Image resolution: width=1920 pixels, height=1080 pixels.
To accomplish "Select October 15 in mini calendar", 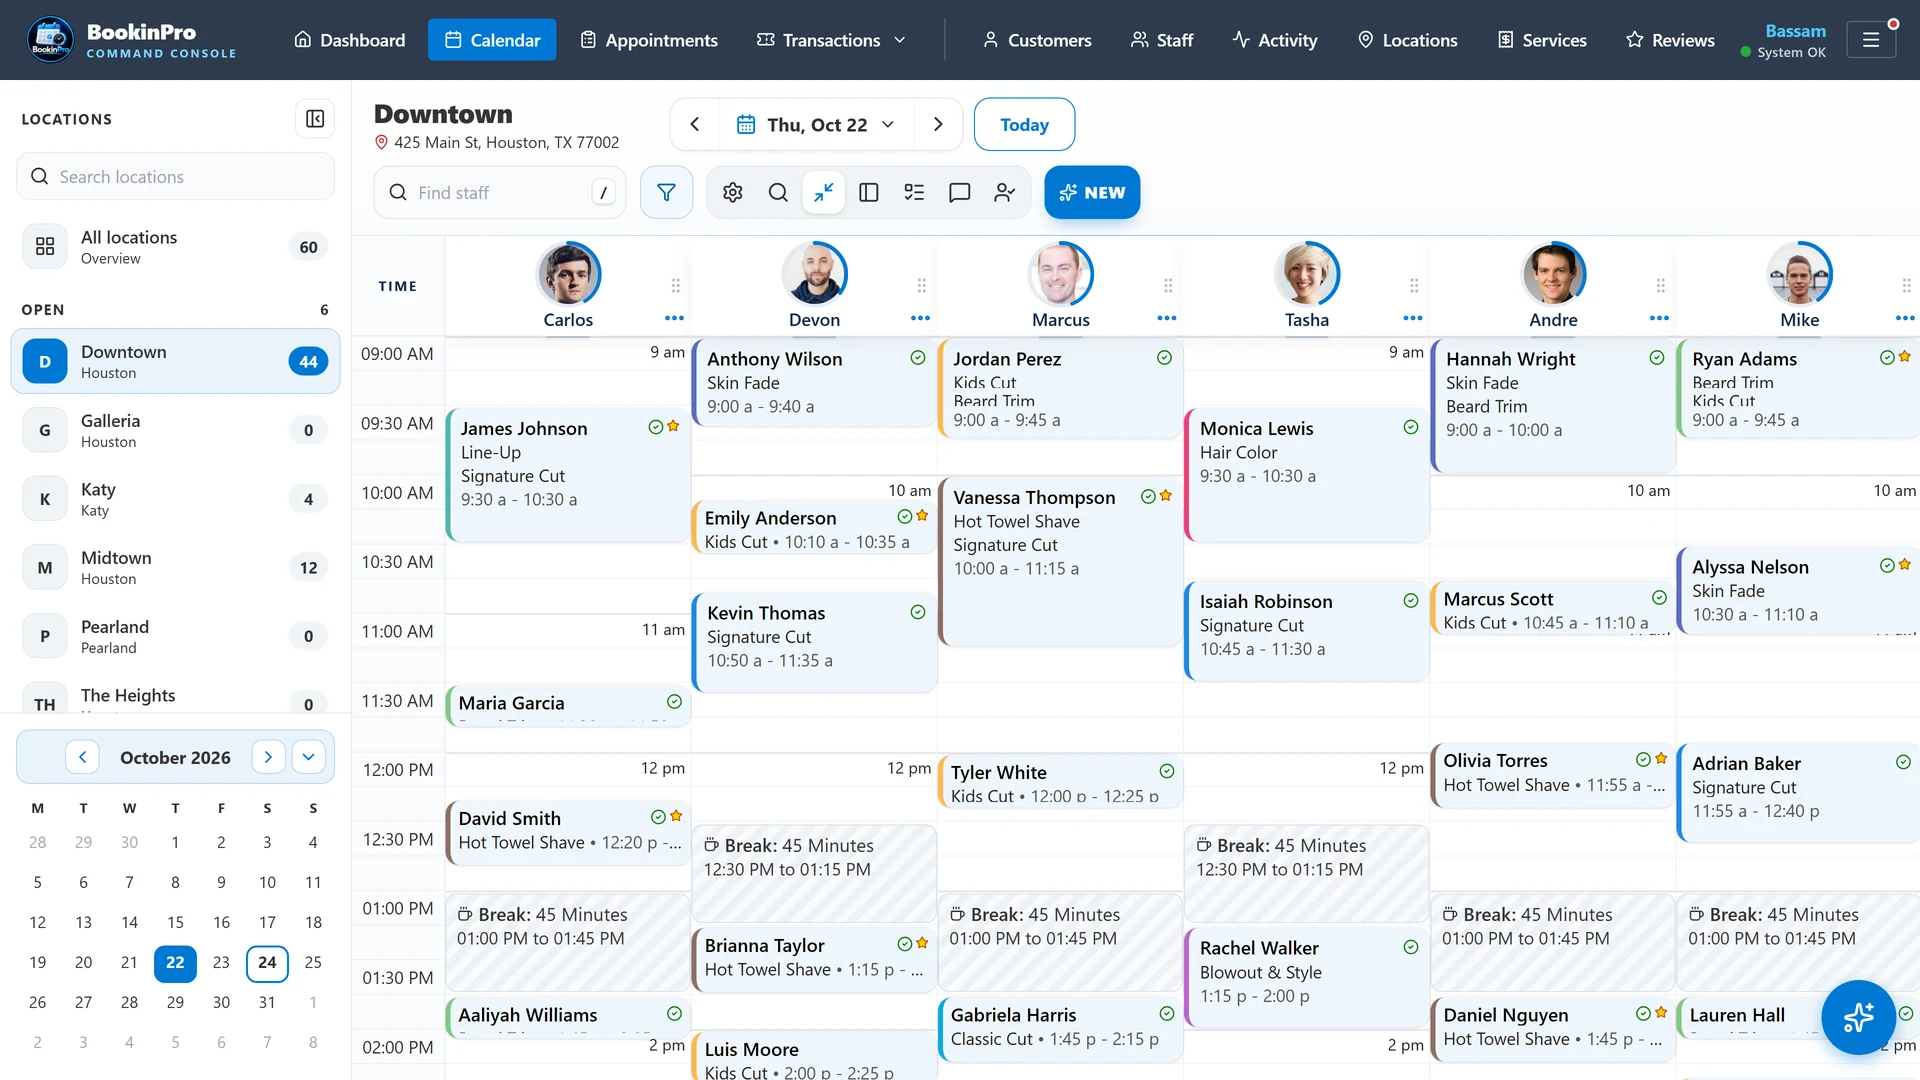I will 175,922.
